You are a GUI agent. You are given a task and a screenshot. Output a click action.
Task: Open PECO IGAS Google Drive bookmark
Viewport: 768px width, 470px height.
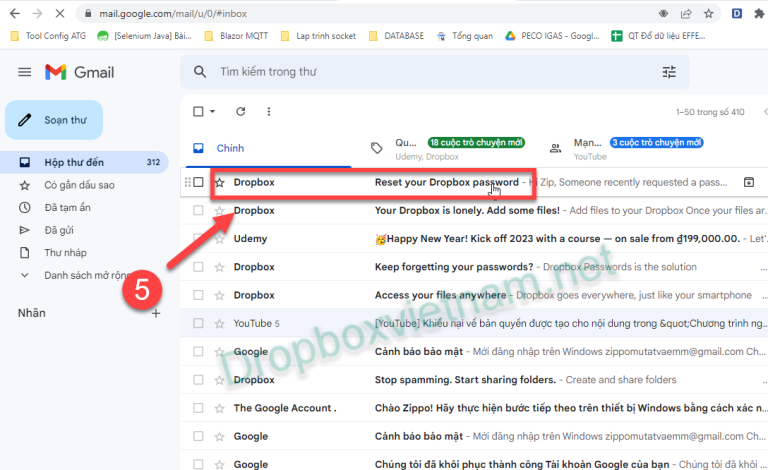[x=552, y=36]
